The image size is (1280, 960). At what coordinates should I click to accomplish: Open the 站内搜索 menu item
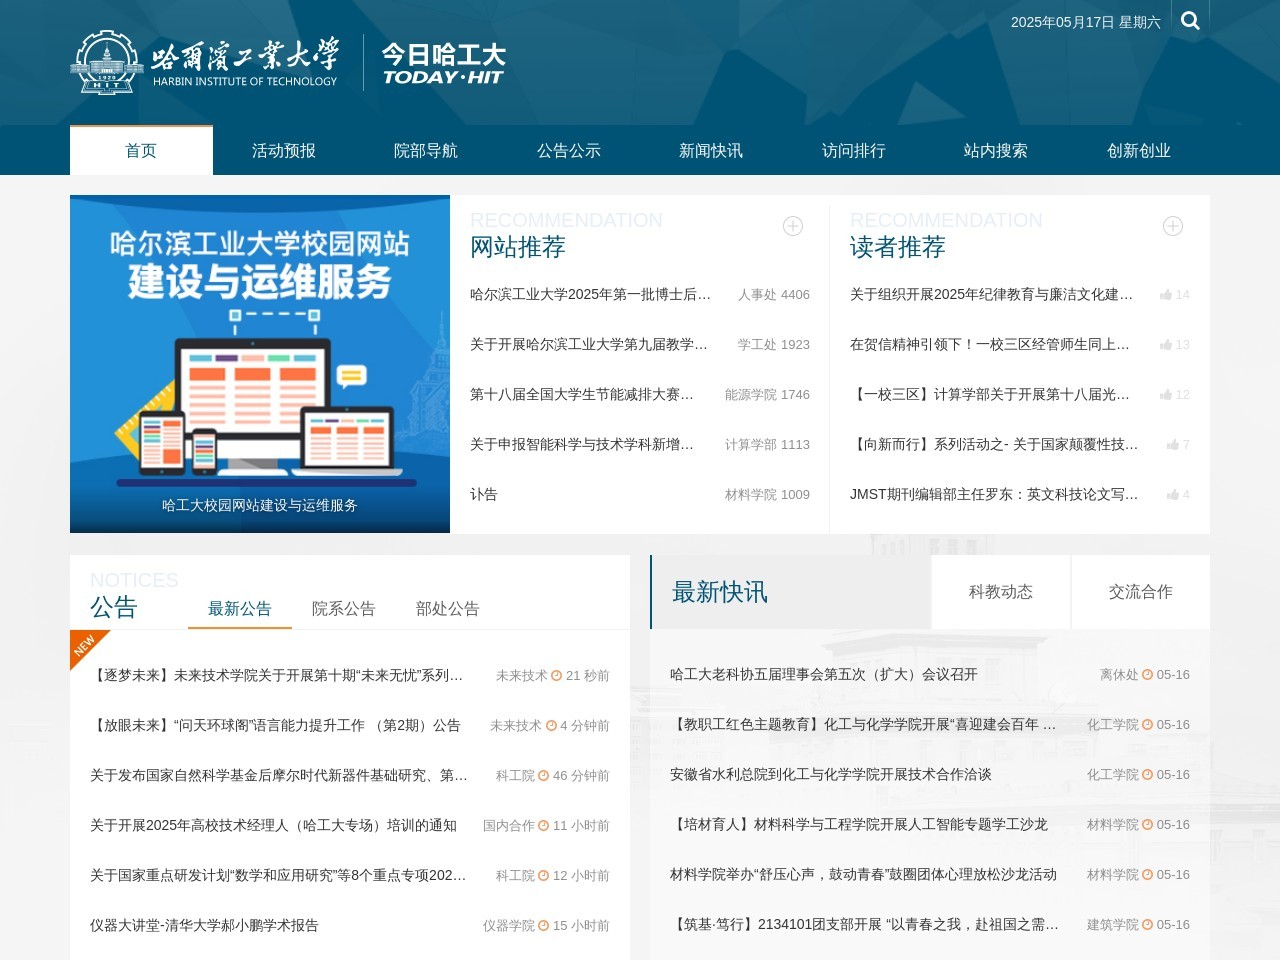click(x=996, y=151)
